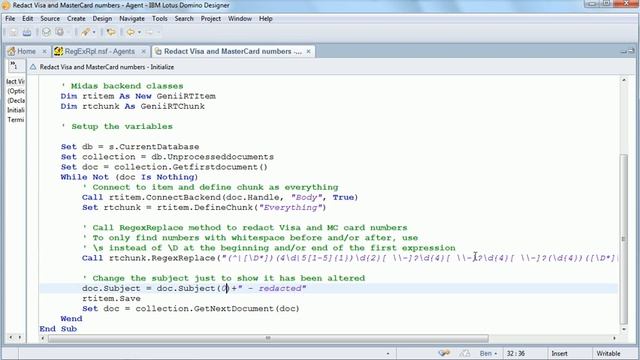Open the Design menu

click(x=102, y=19)
